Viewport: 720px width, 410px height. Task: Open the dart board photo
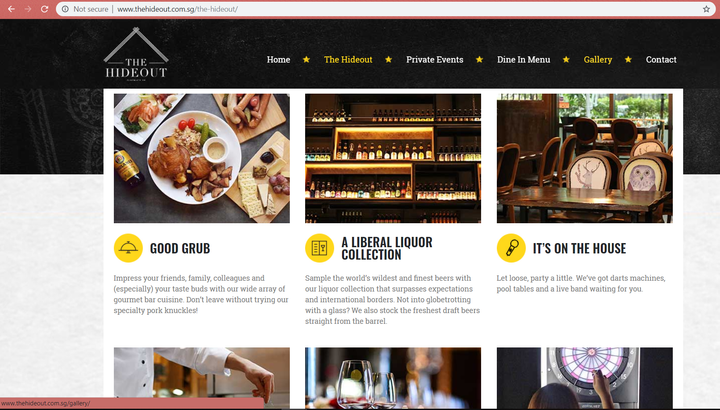pos(585,378)
